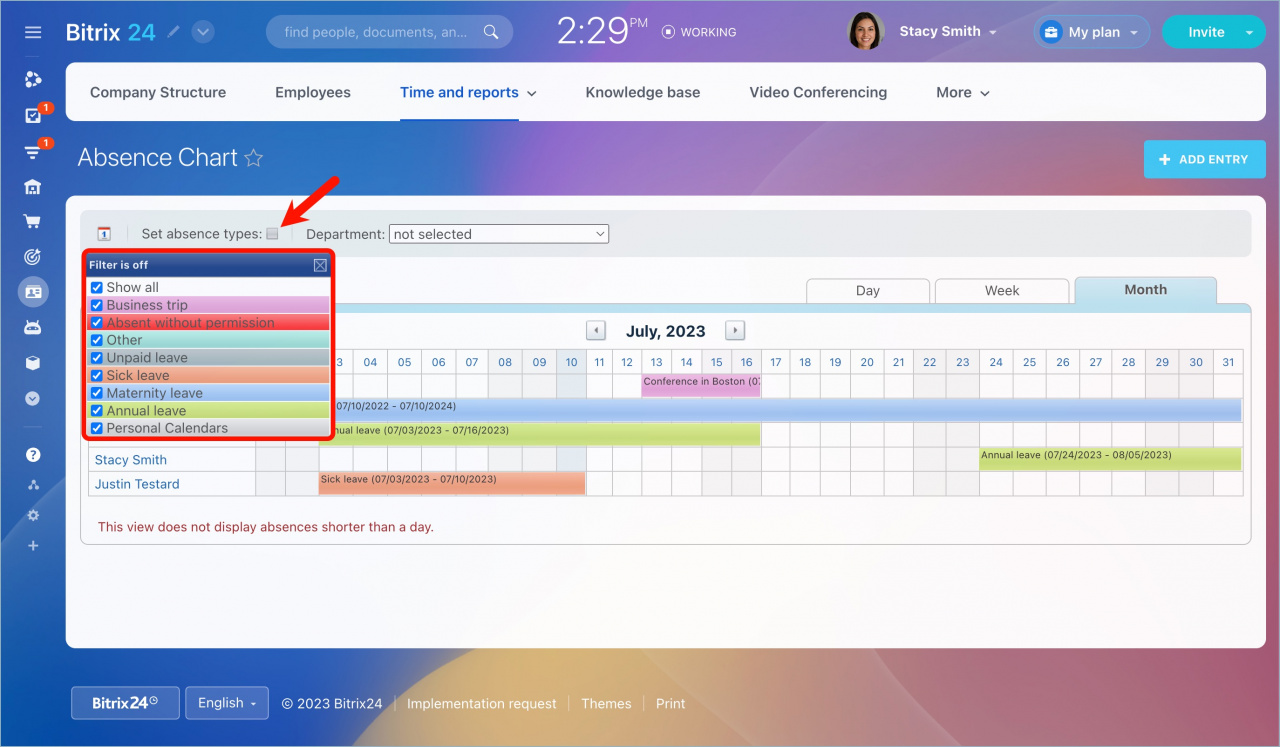Click the Bitrix24 footer logo button

click(x=125, y=703)
